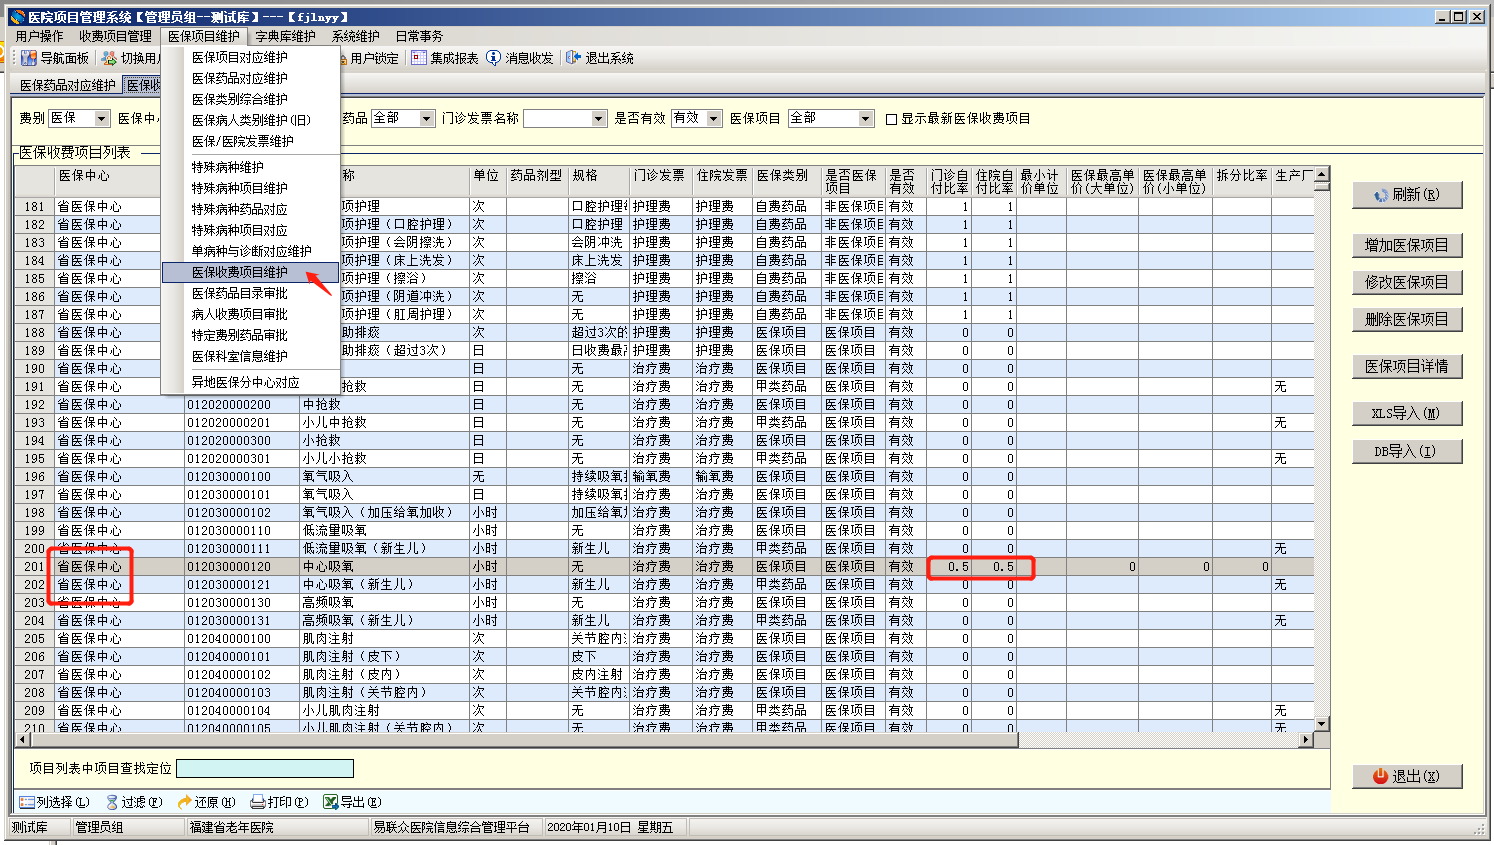Switch to the 医保药品对应维护 tab
The height and width of the screenshot is (845, 1494).
pos(68,85)
